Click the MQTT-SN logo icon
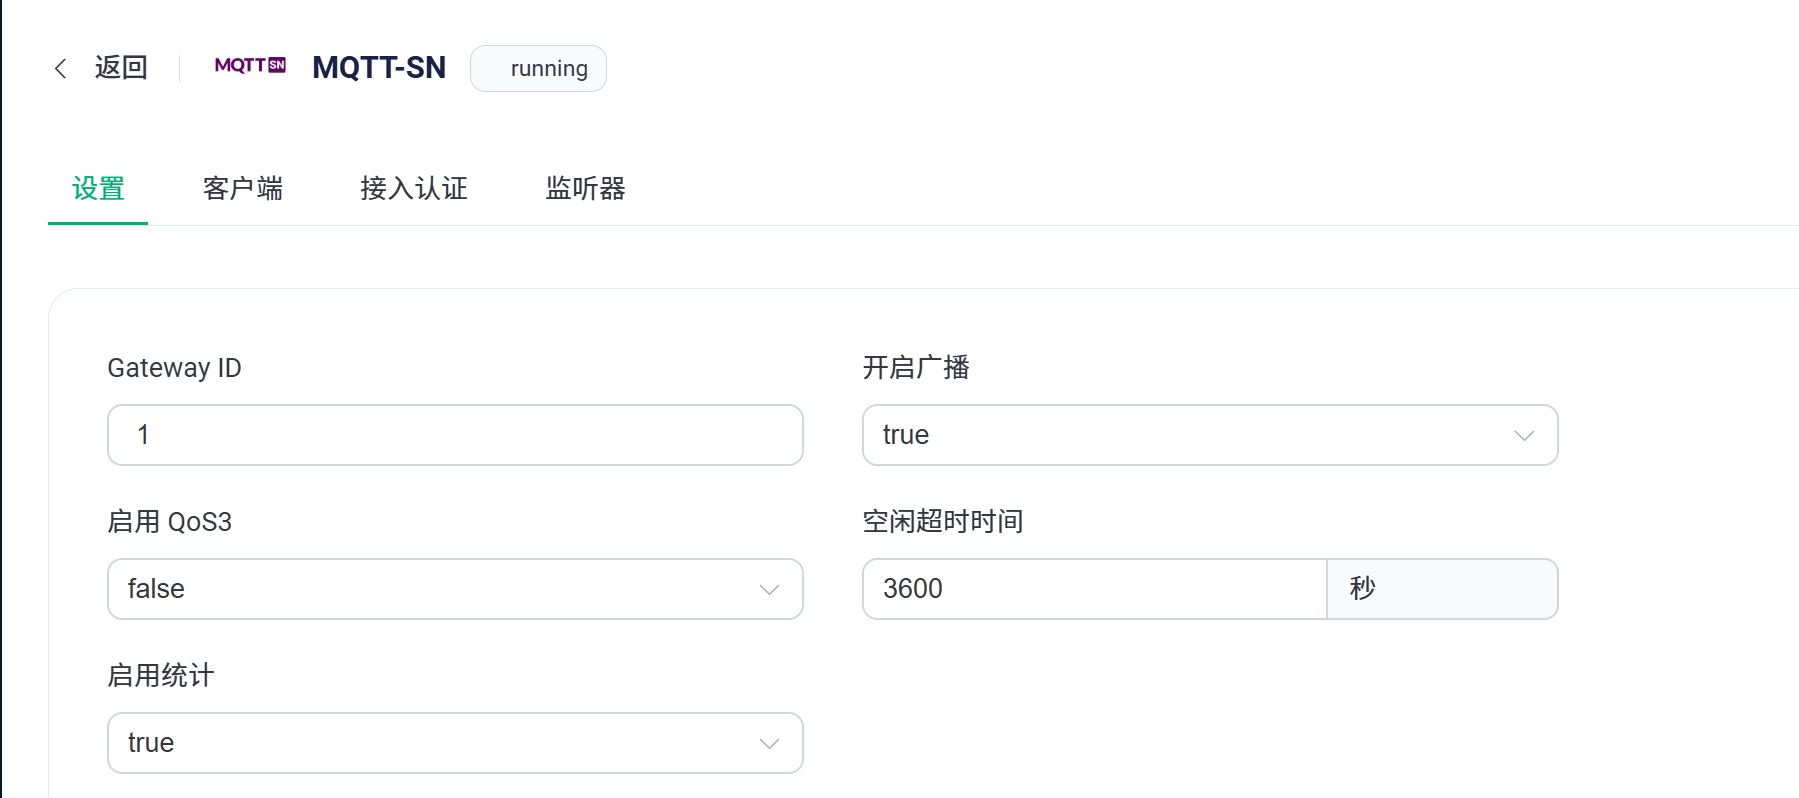Viewport: 1799px width, 798px height. coord(250,66)
